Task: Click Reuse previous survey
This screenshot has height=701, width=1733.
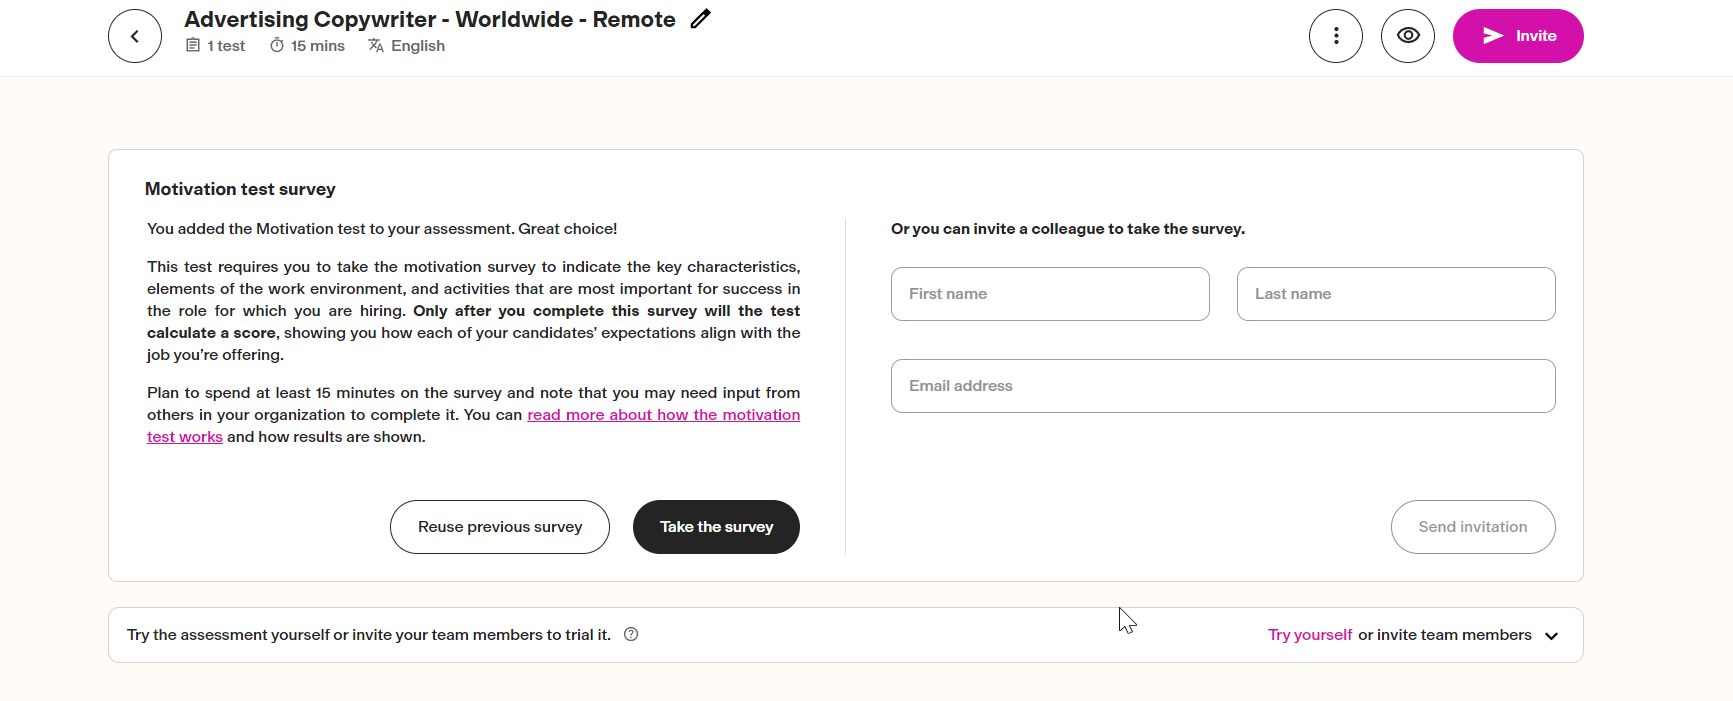Action: (x=499, y=527)
